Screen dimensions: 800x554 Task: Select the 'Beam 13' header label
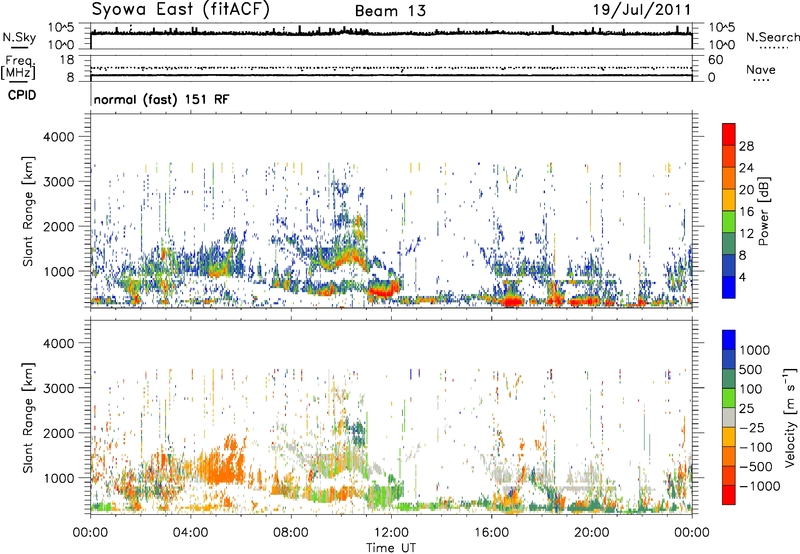tap(390, 11)
